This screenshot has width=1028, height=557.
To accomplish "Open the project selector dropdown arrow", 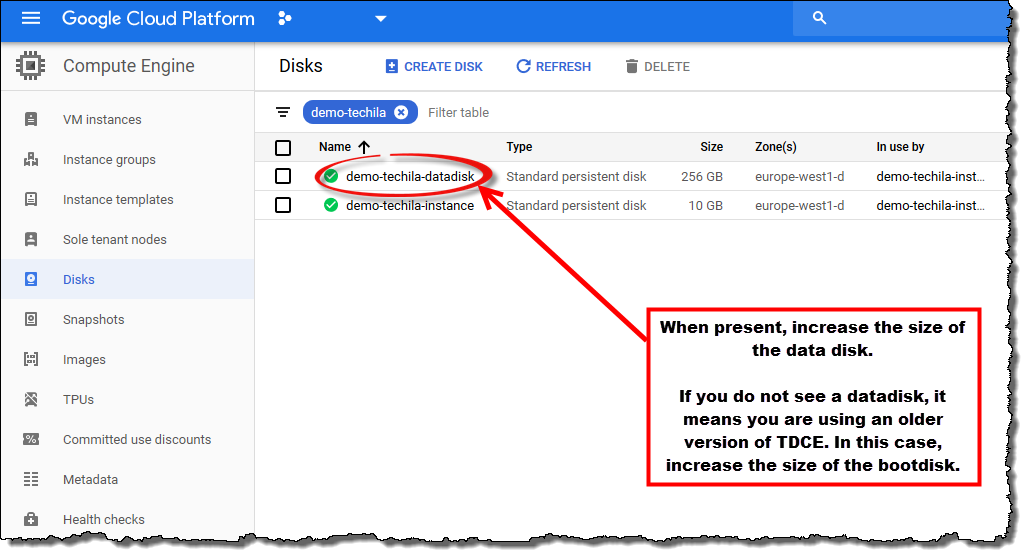I will tap(380, 18).
